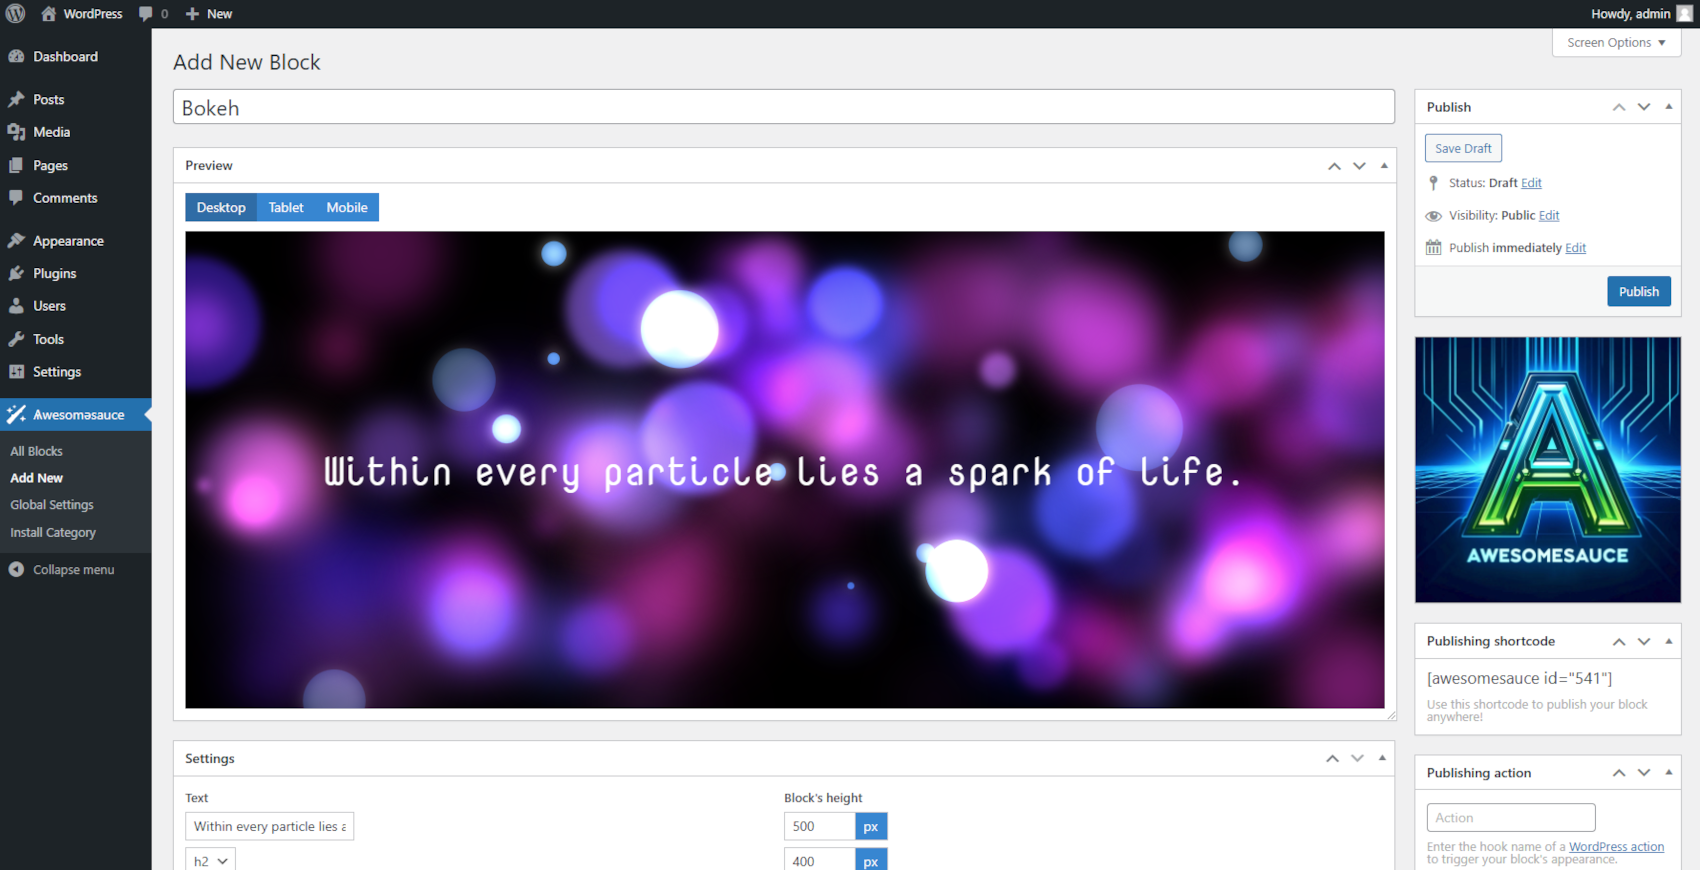Click the Bokeh block preview area
The width and height of the screenshot is (1700, 870).
(785, 470)
